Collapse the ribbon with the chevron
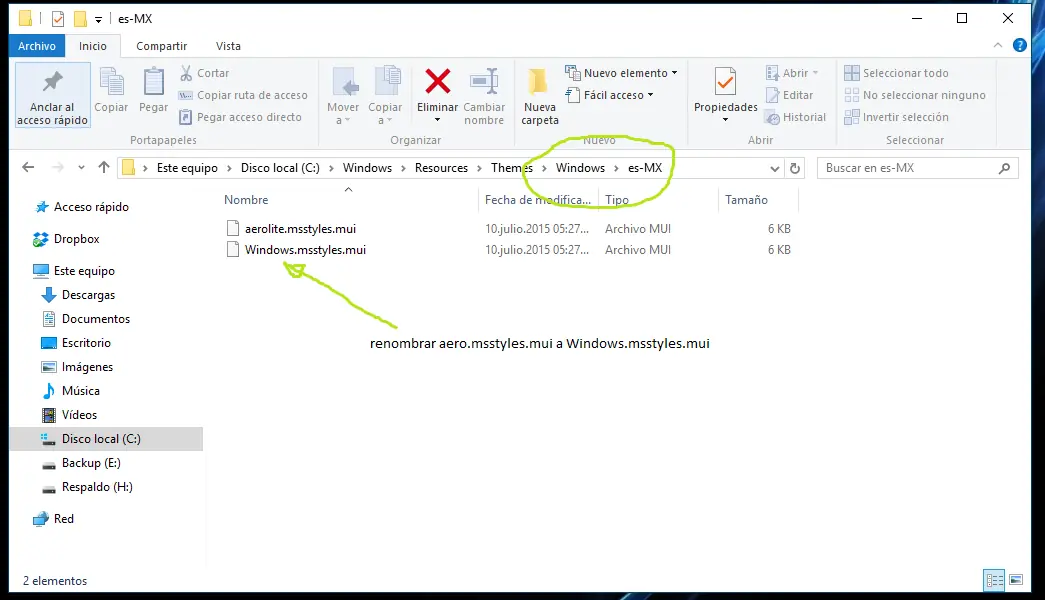 998,45
